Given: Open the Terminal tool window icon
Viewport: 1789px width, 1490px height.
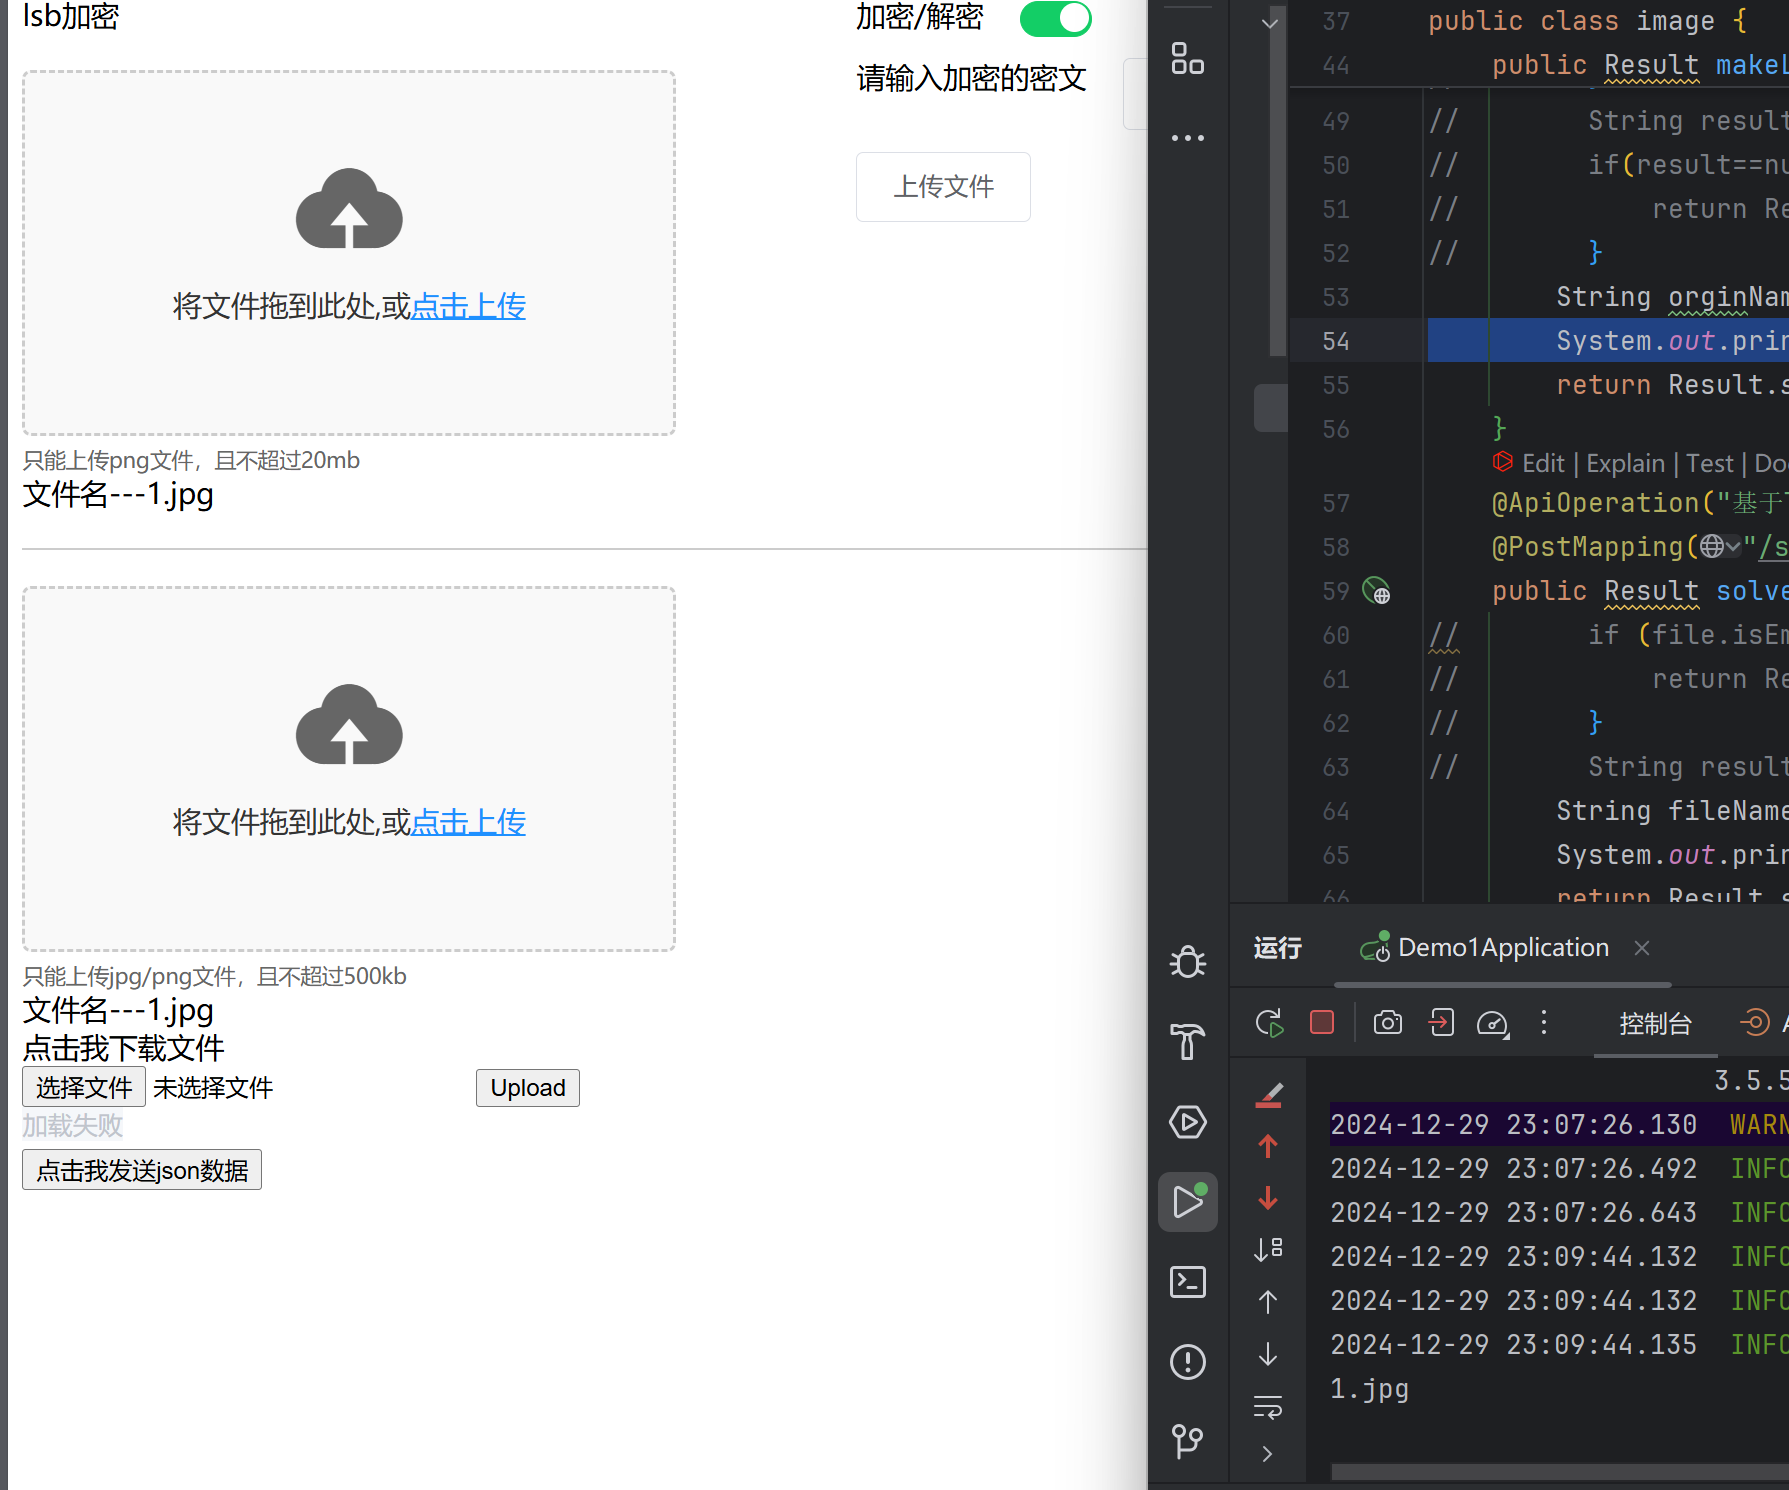Looking at the screenshot, I should click(x=1188, y=1282).
